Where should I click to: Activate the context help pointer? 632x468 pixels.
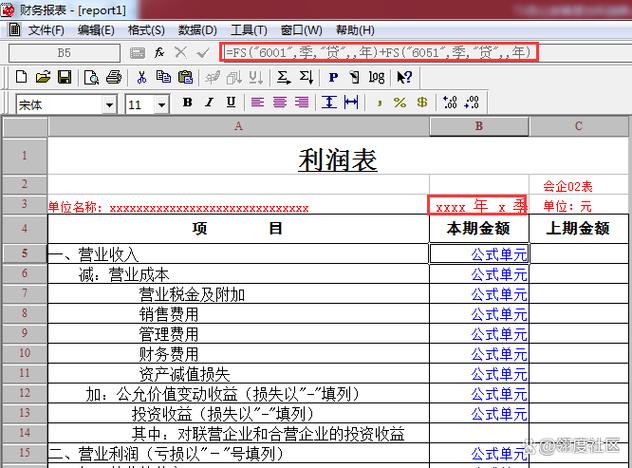point(404,77)
